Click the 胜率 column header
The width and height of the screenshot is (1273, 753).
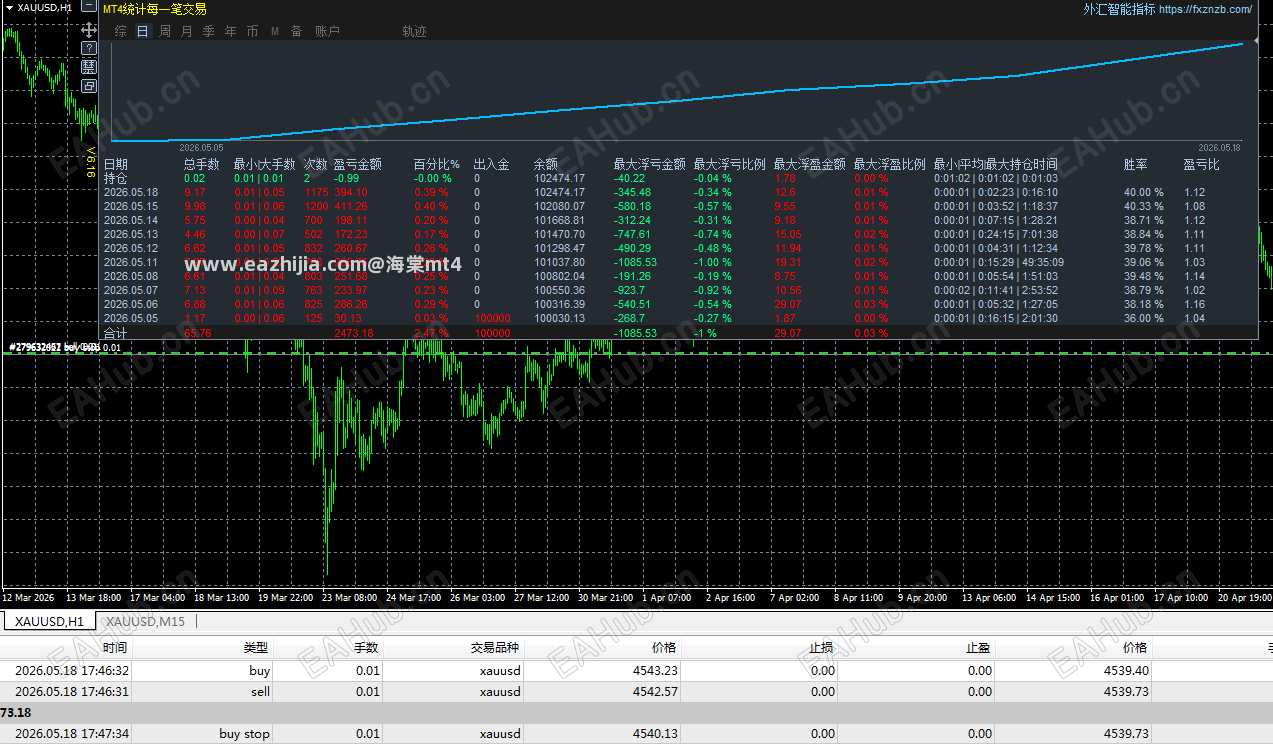(1135, 164)
